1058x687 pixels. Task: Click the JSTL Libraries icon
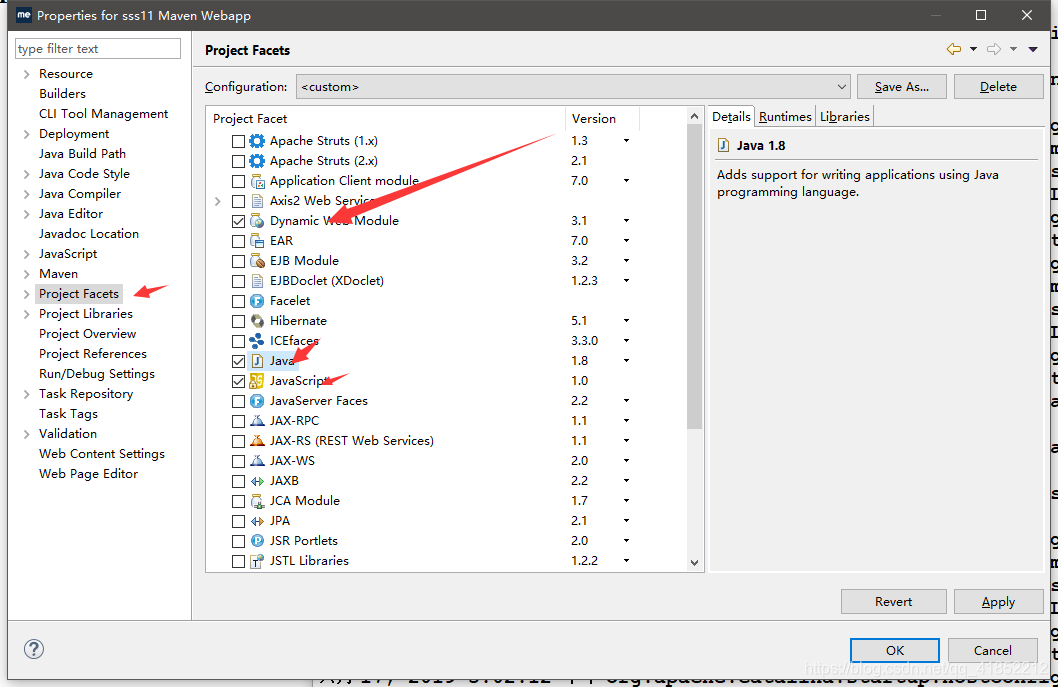(257, 561)
